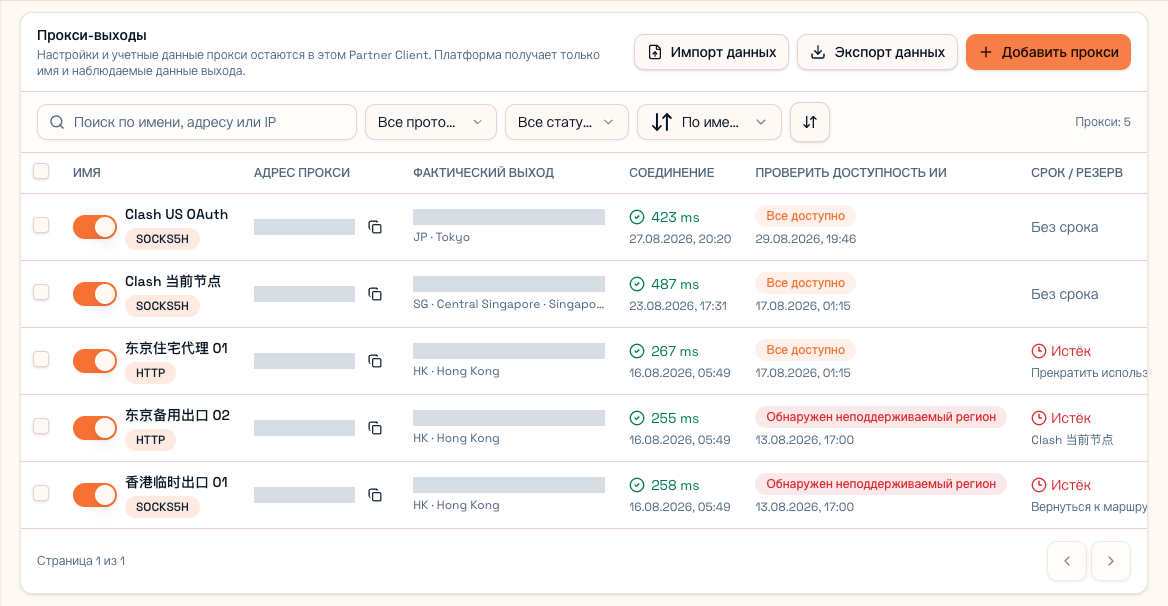1168x606 pixels.
Task: Mark the 东京住宅代理 01 row checkbox
Action: [x=41, y=359]
